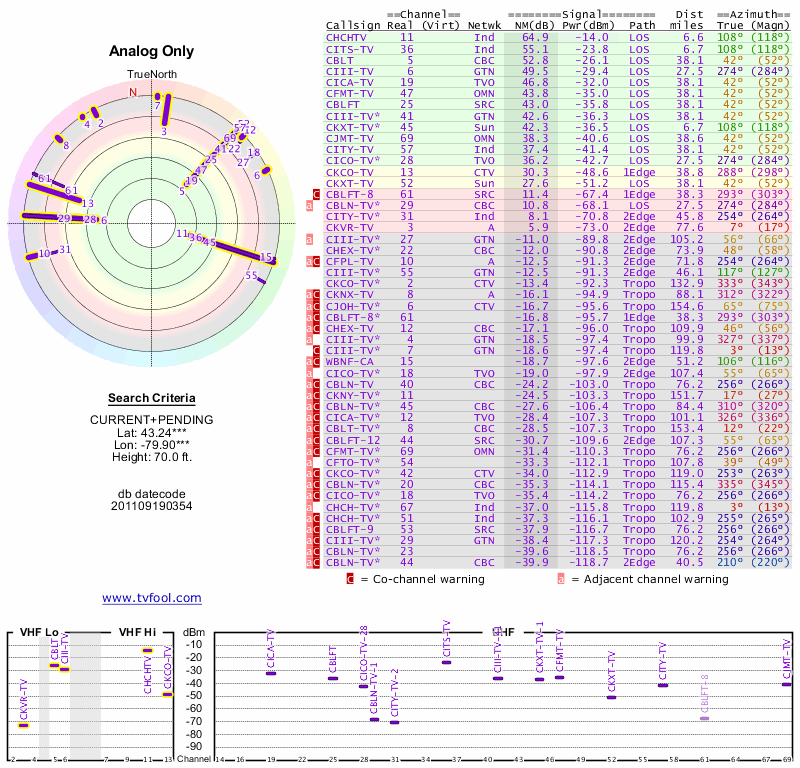Click the CJMT-TV marker on channel 69
The width and height of the screenshot is (800, 768).
[x=786, y=684]
